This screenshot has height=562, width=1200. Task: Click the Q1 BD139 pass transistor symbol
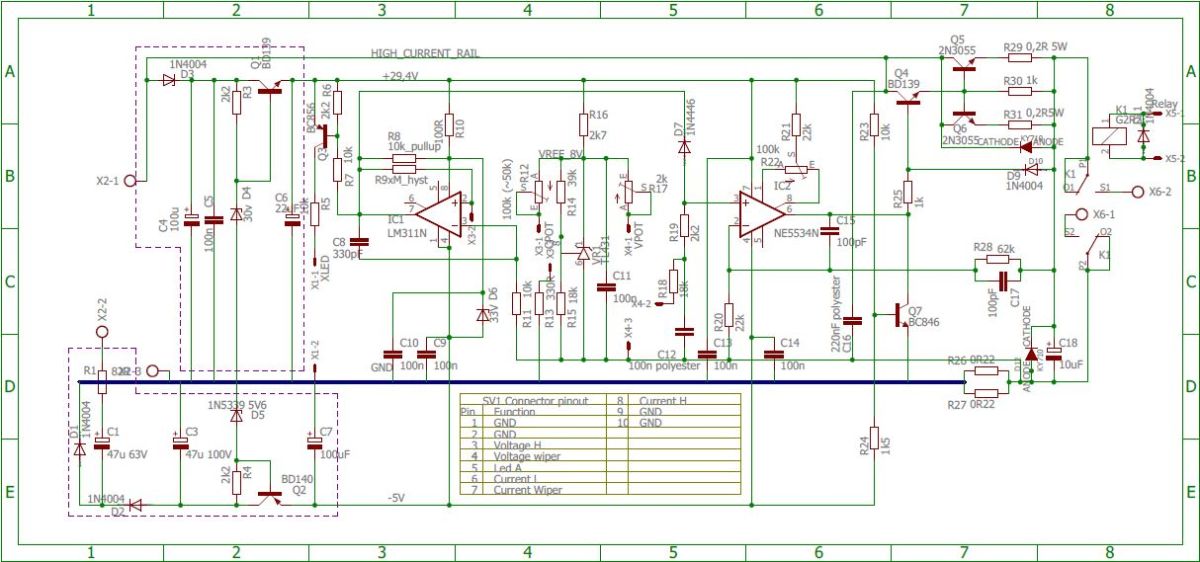click(x=270, y=87)
